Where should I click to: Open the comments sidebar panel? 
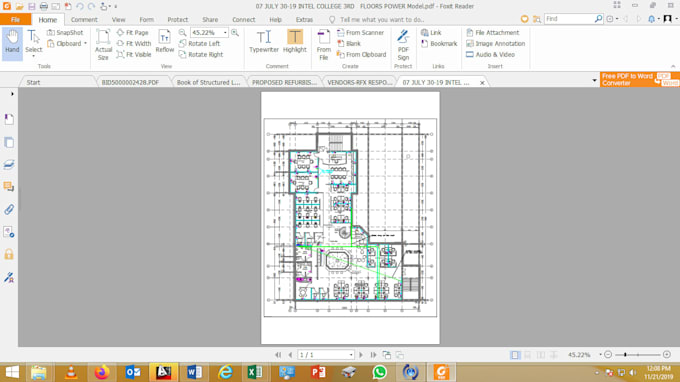click(9, 187)
